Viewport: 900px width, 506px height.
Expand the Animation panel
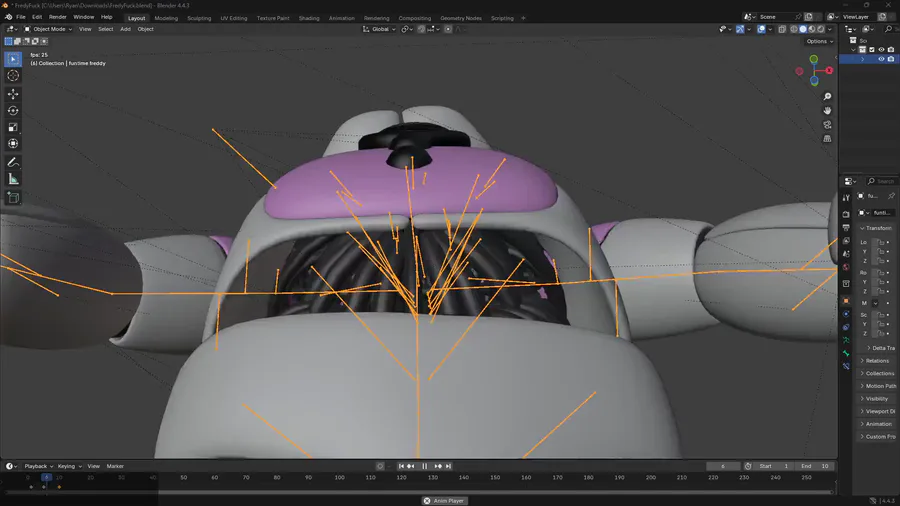(875, 424)
